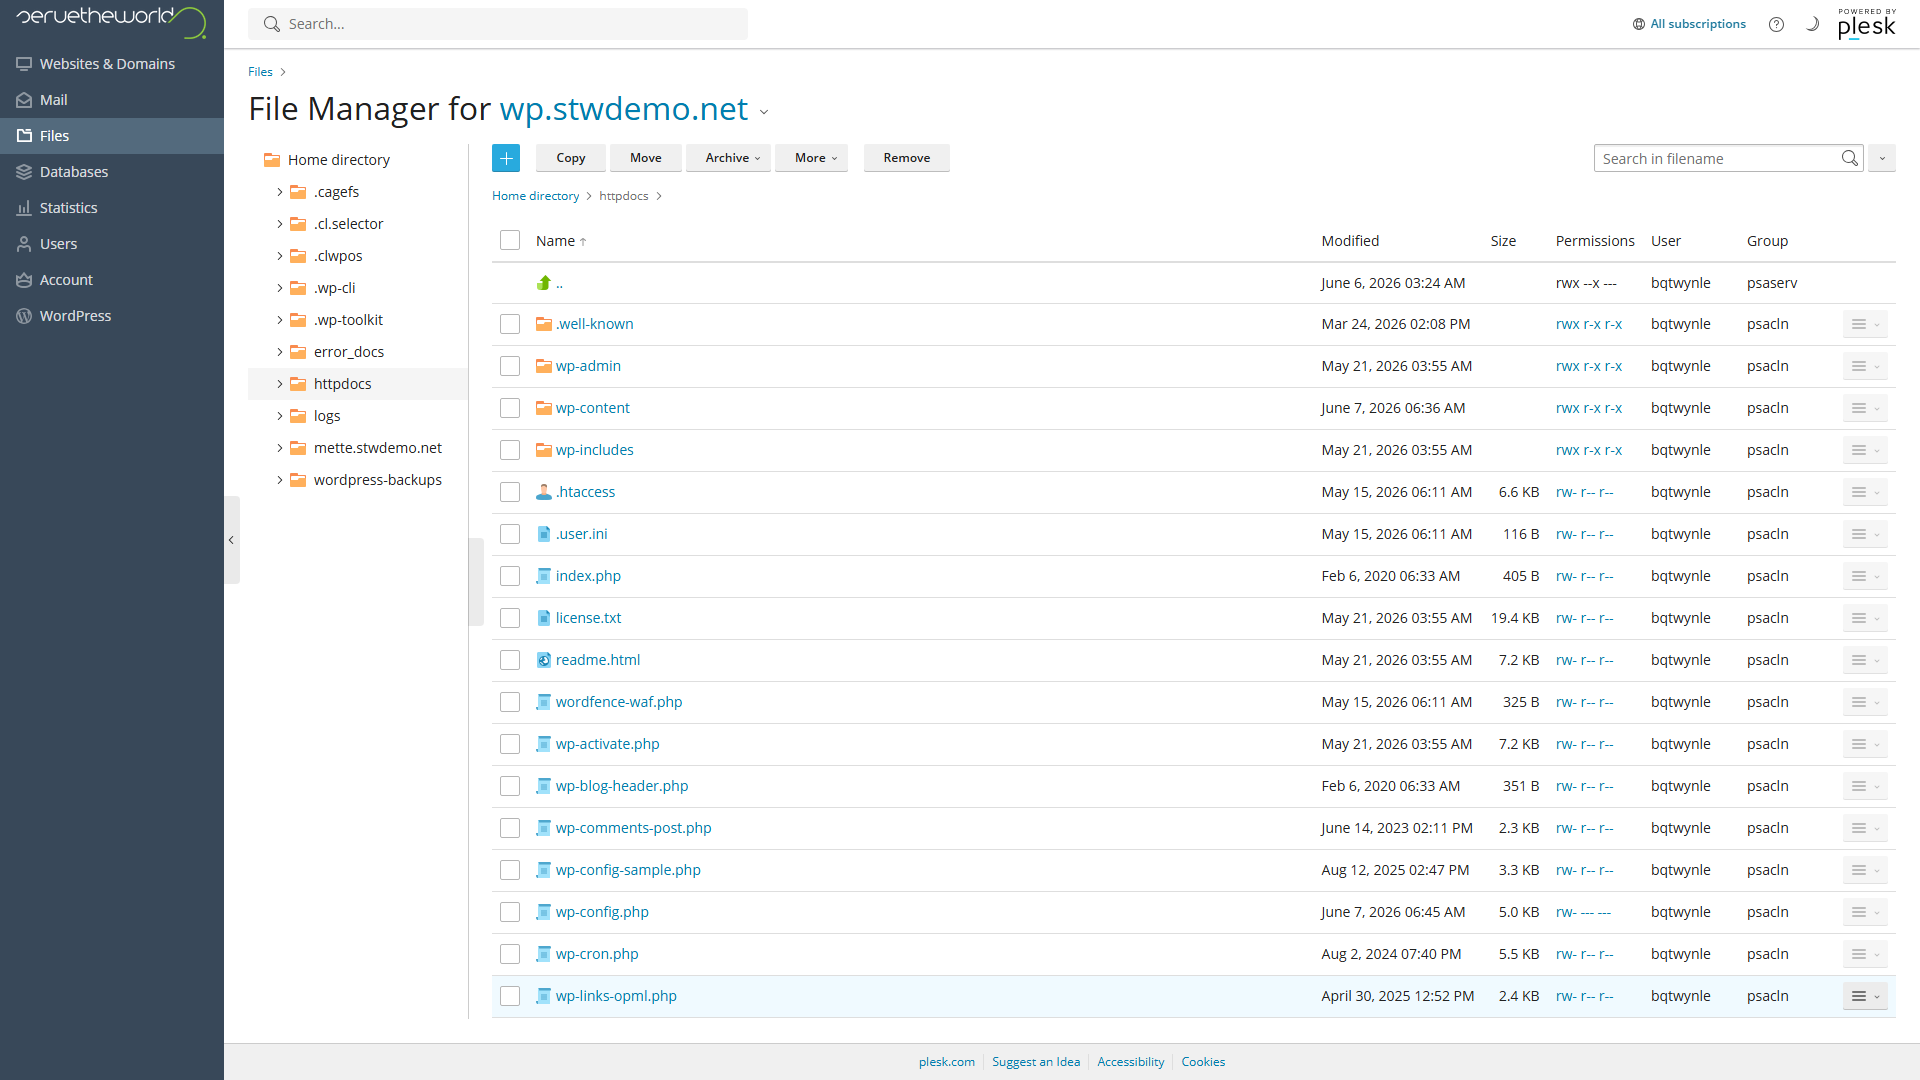Viewport: 1920px width, 1080px height.
Task: Open row menu for wp-content
Action: point(1865,408)
